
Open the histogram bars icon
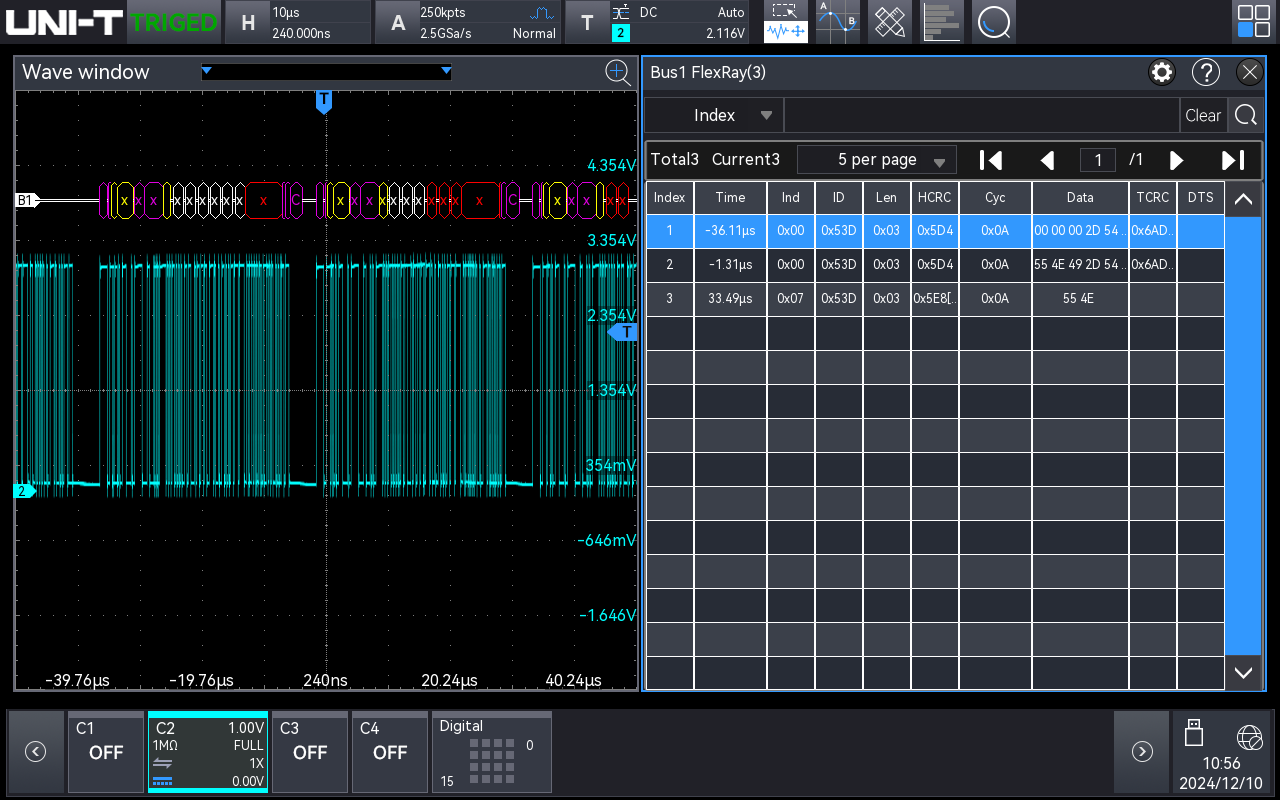(942, 22)
